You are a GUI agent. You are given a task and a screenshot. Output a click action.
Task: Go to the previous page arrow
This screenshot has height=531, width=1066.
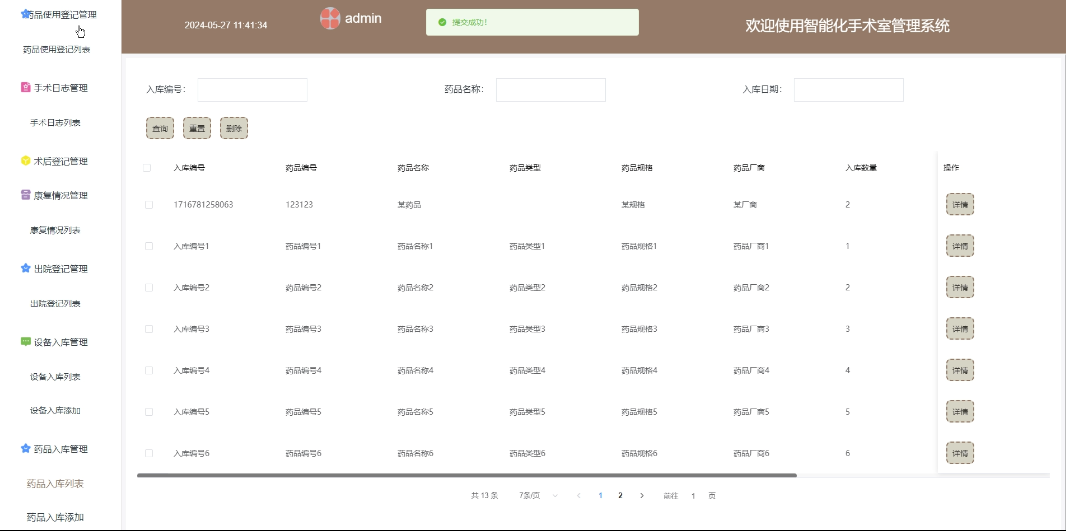click(x=579, y=496)
